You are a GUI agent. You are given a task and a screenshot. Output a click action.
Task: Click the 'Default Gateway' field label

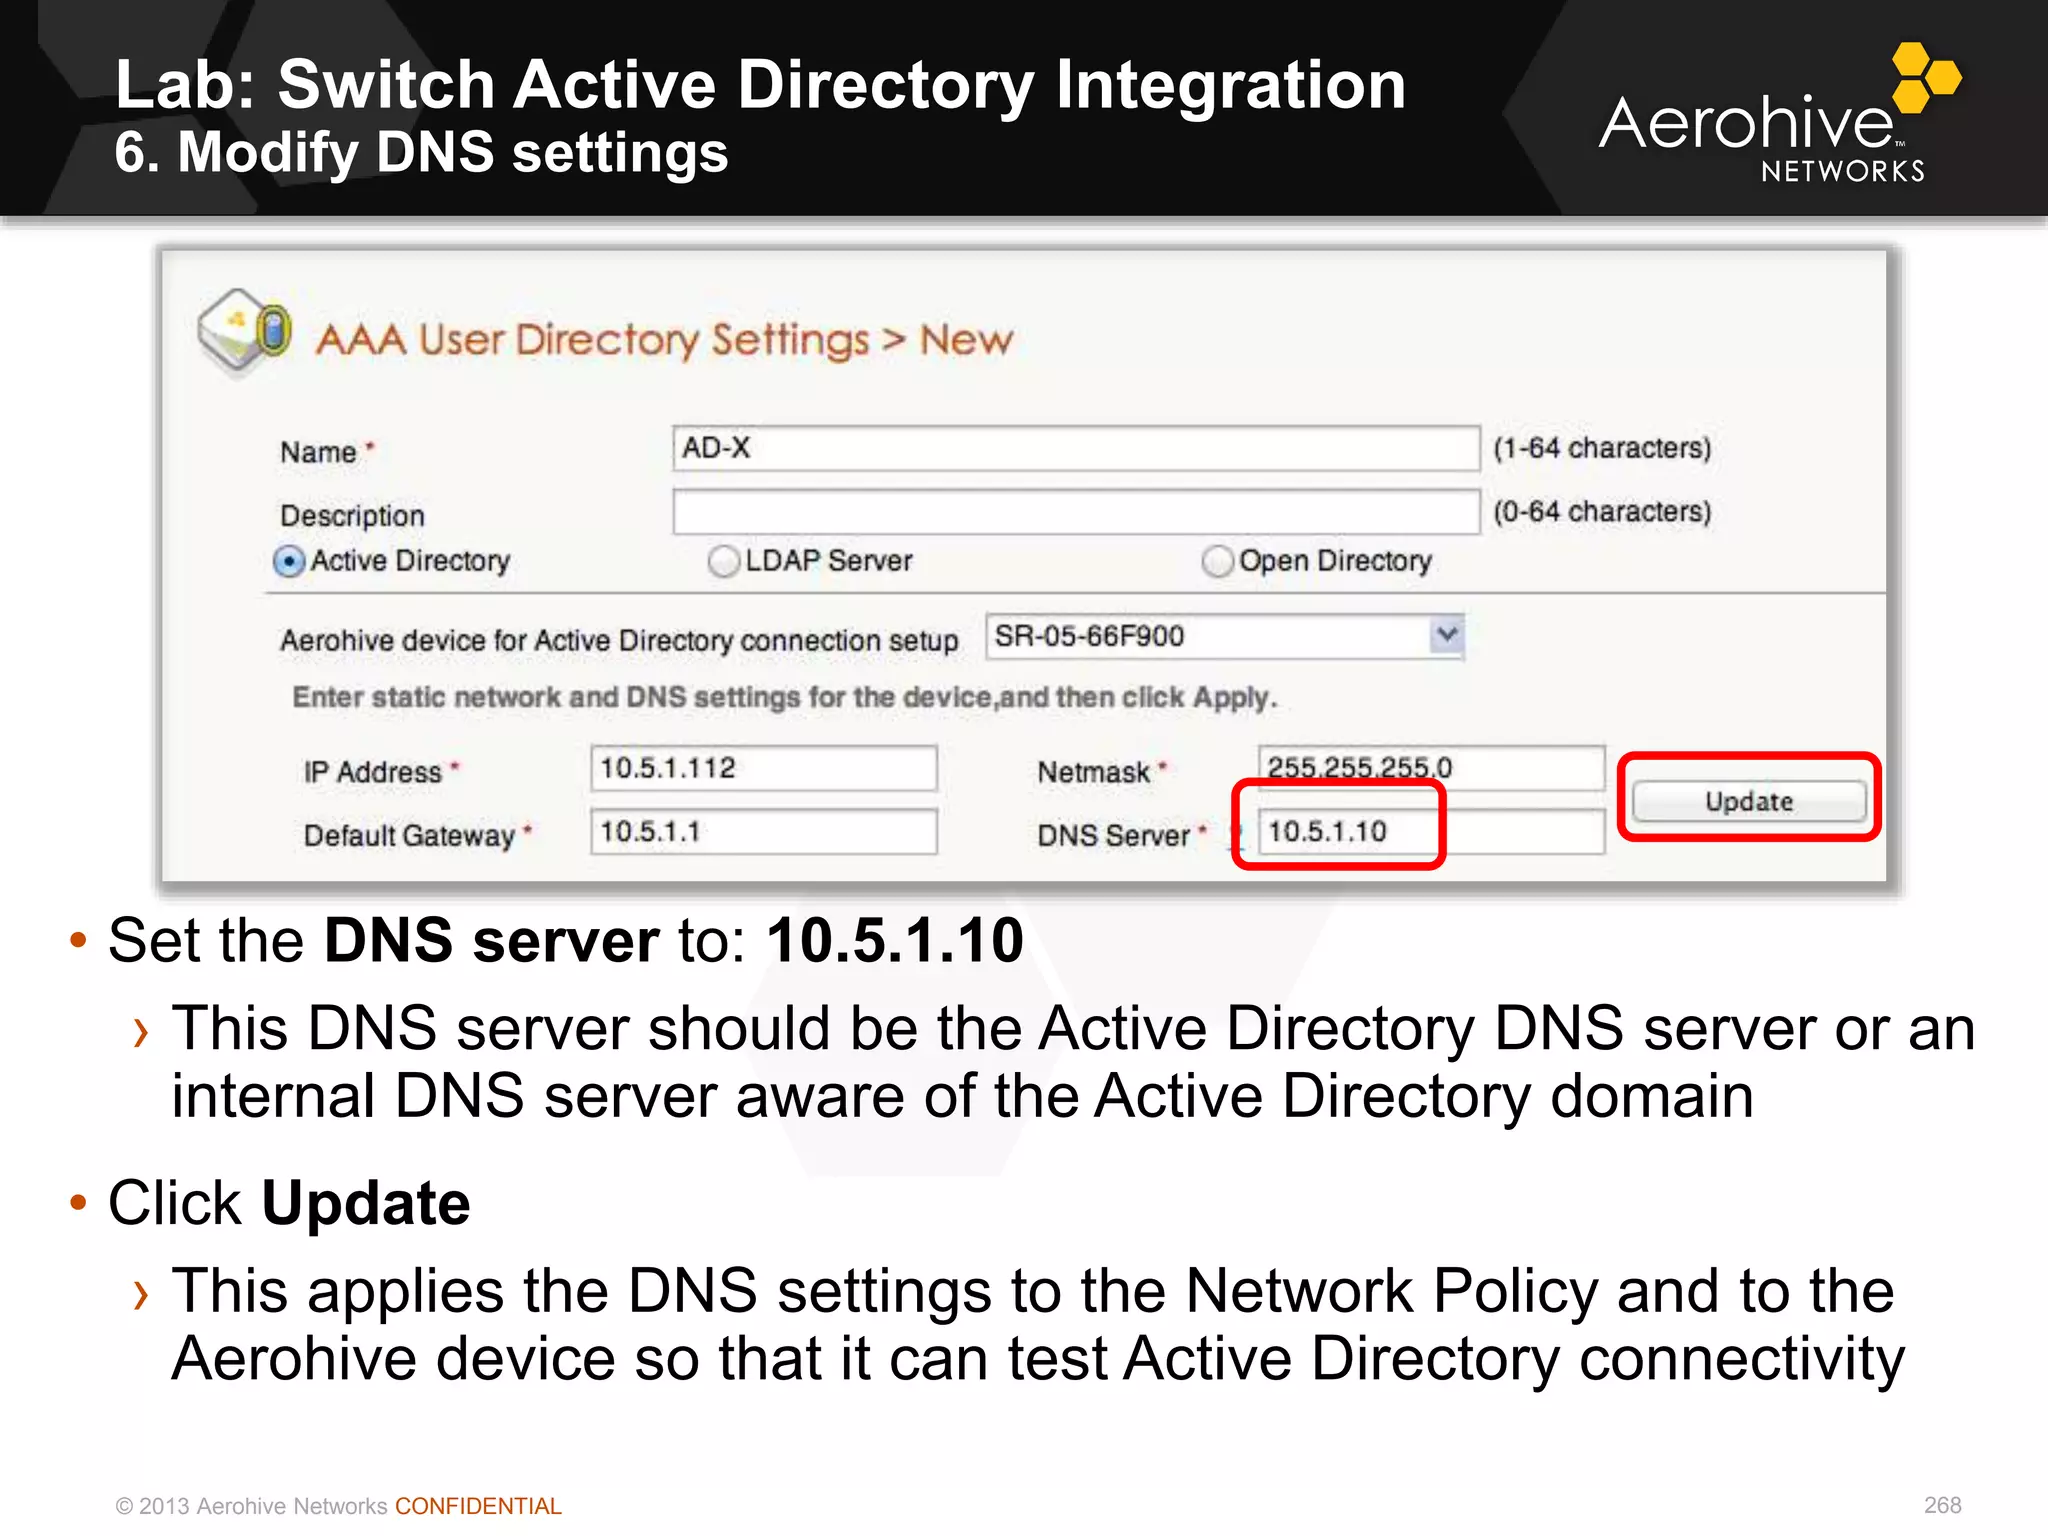[x=409, y=835]
